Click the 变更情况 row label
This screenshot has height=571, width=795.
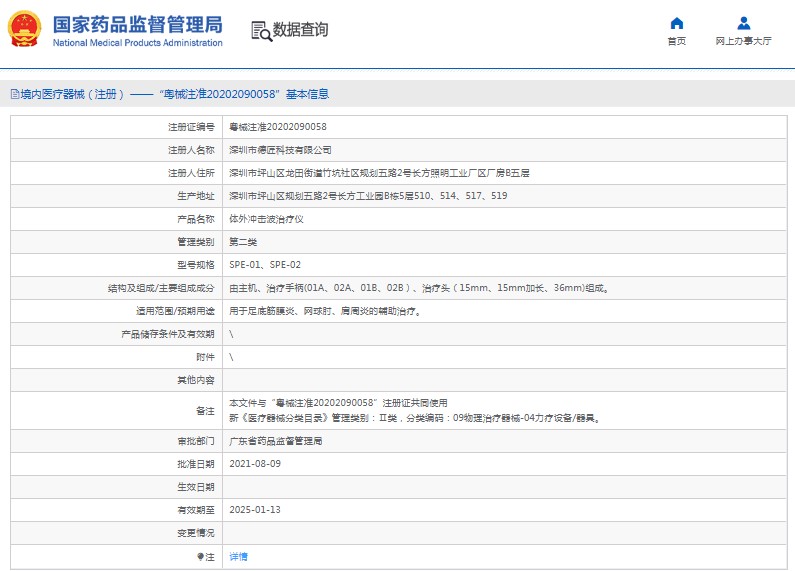click(196, 533)
